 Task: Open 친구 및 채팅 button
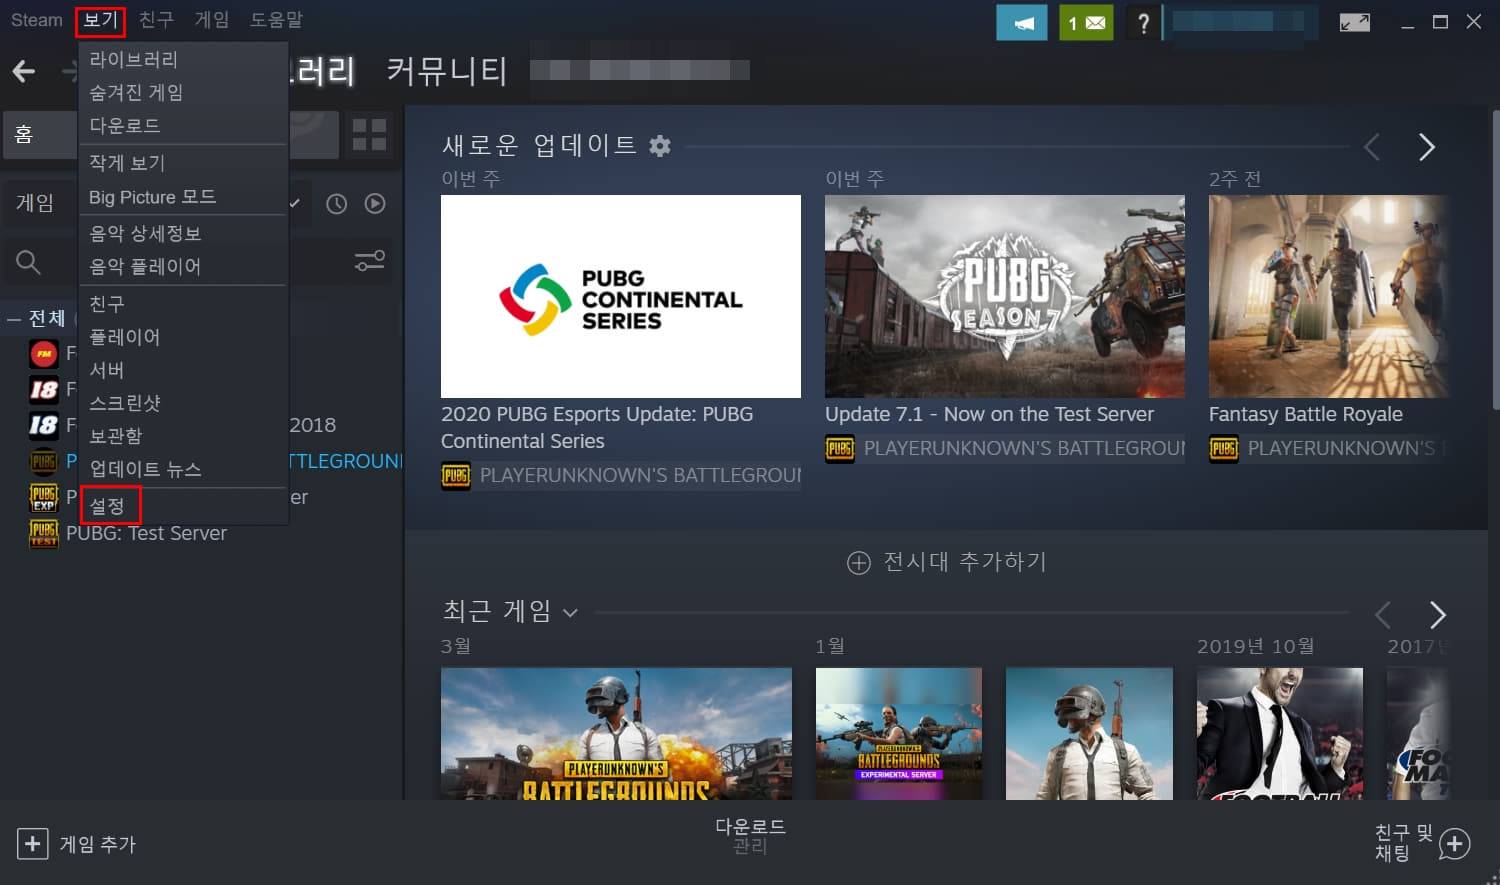tap(1421, 843)
